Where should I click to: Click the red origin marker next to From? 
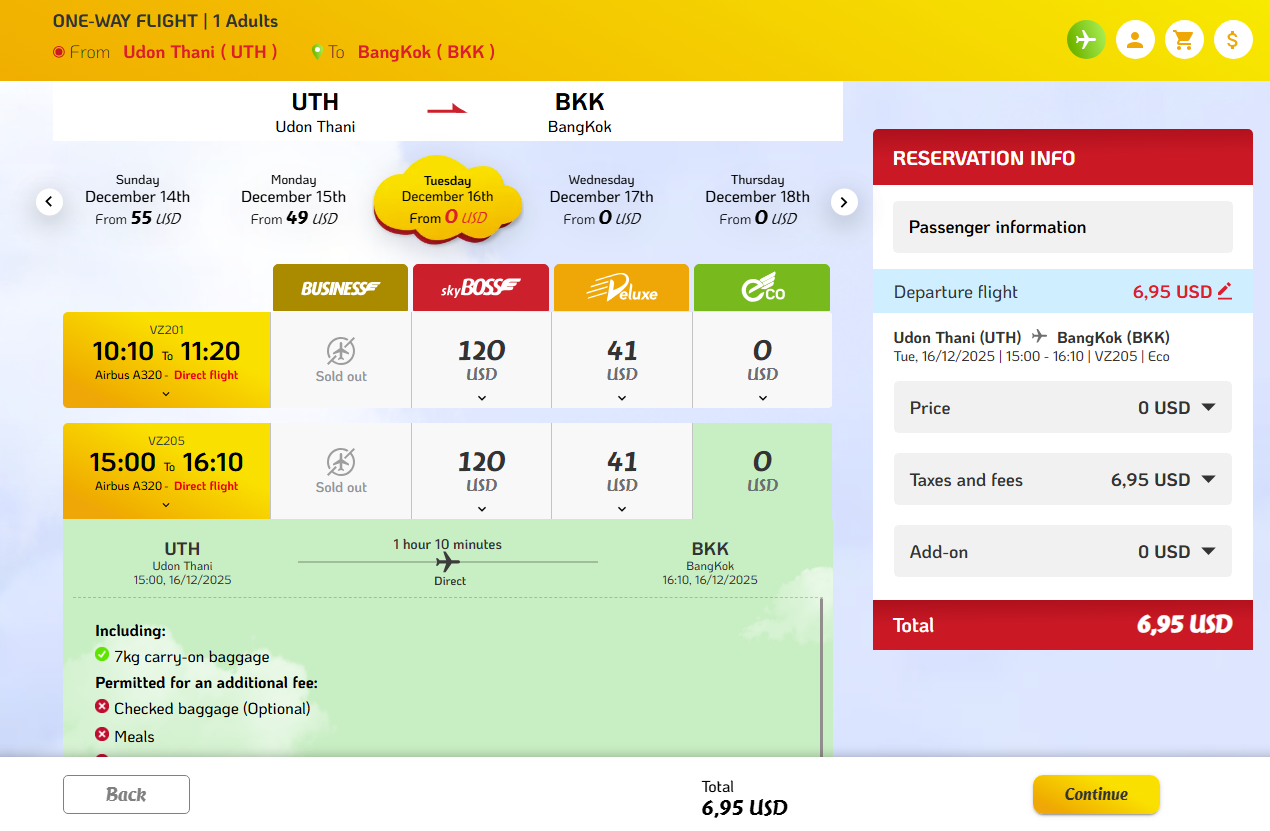coord(58,52)
